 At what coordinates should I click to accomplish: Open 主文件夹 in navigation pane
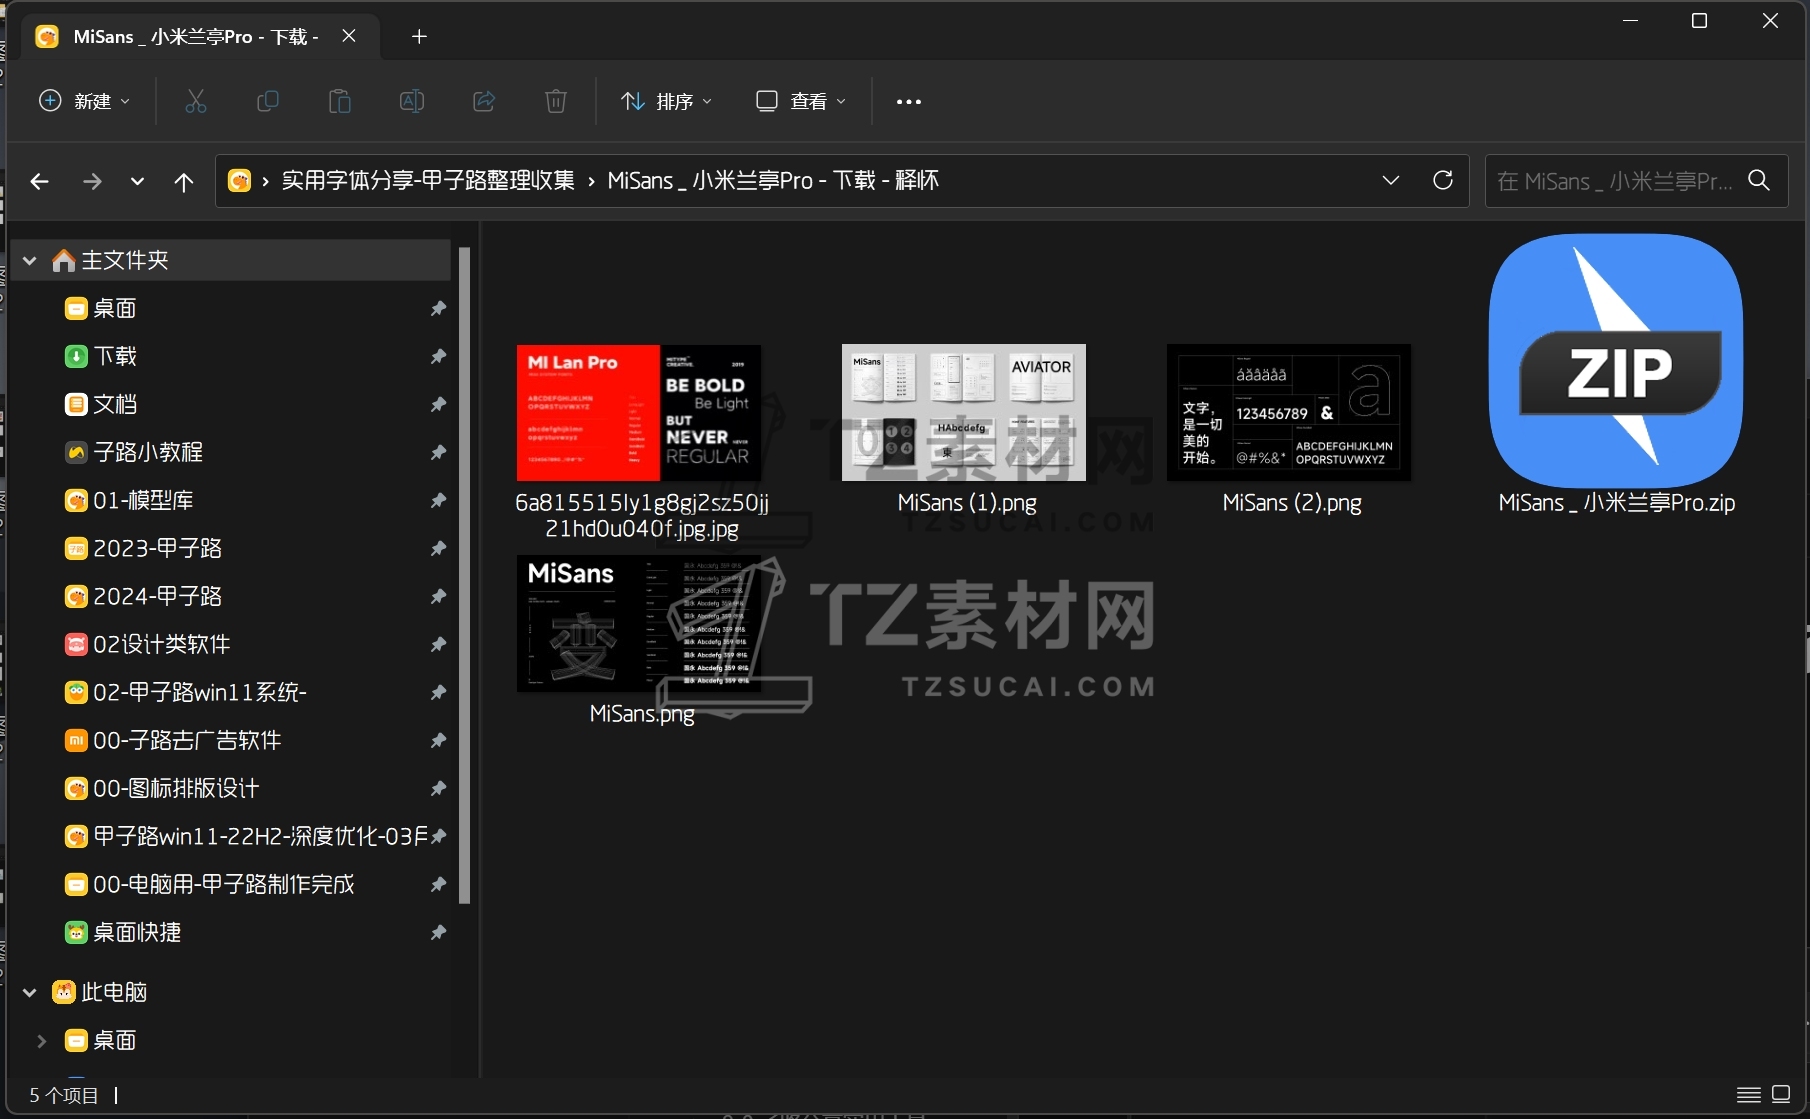(230, 261)
